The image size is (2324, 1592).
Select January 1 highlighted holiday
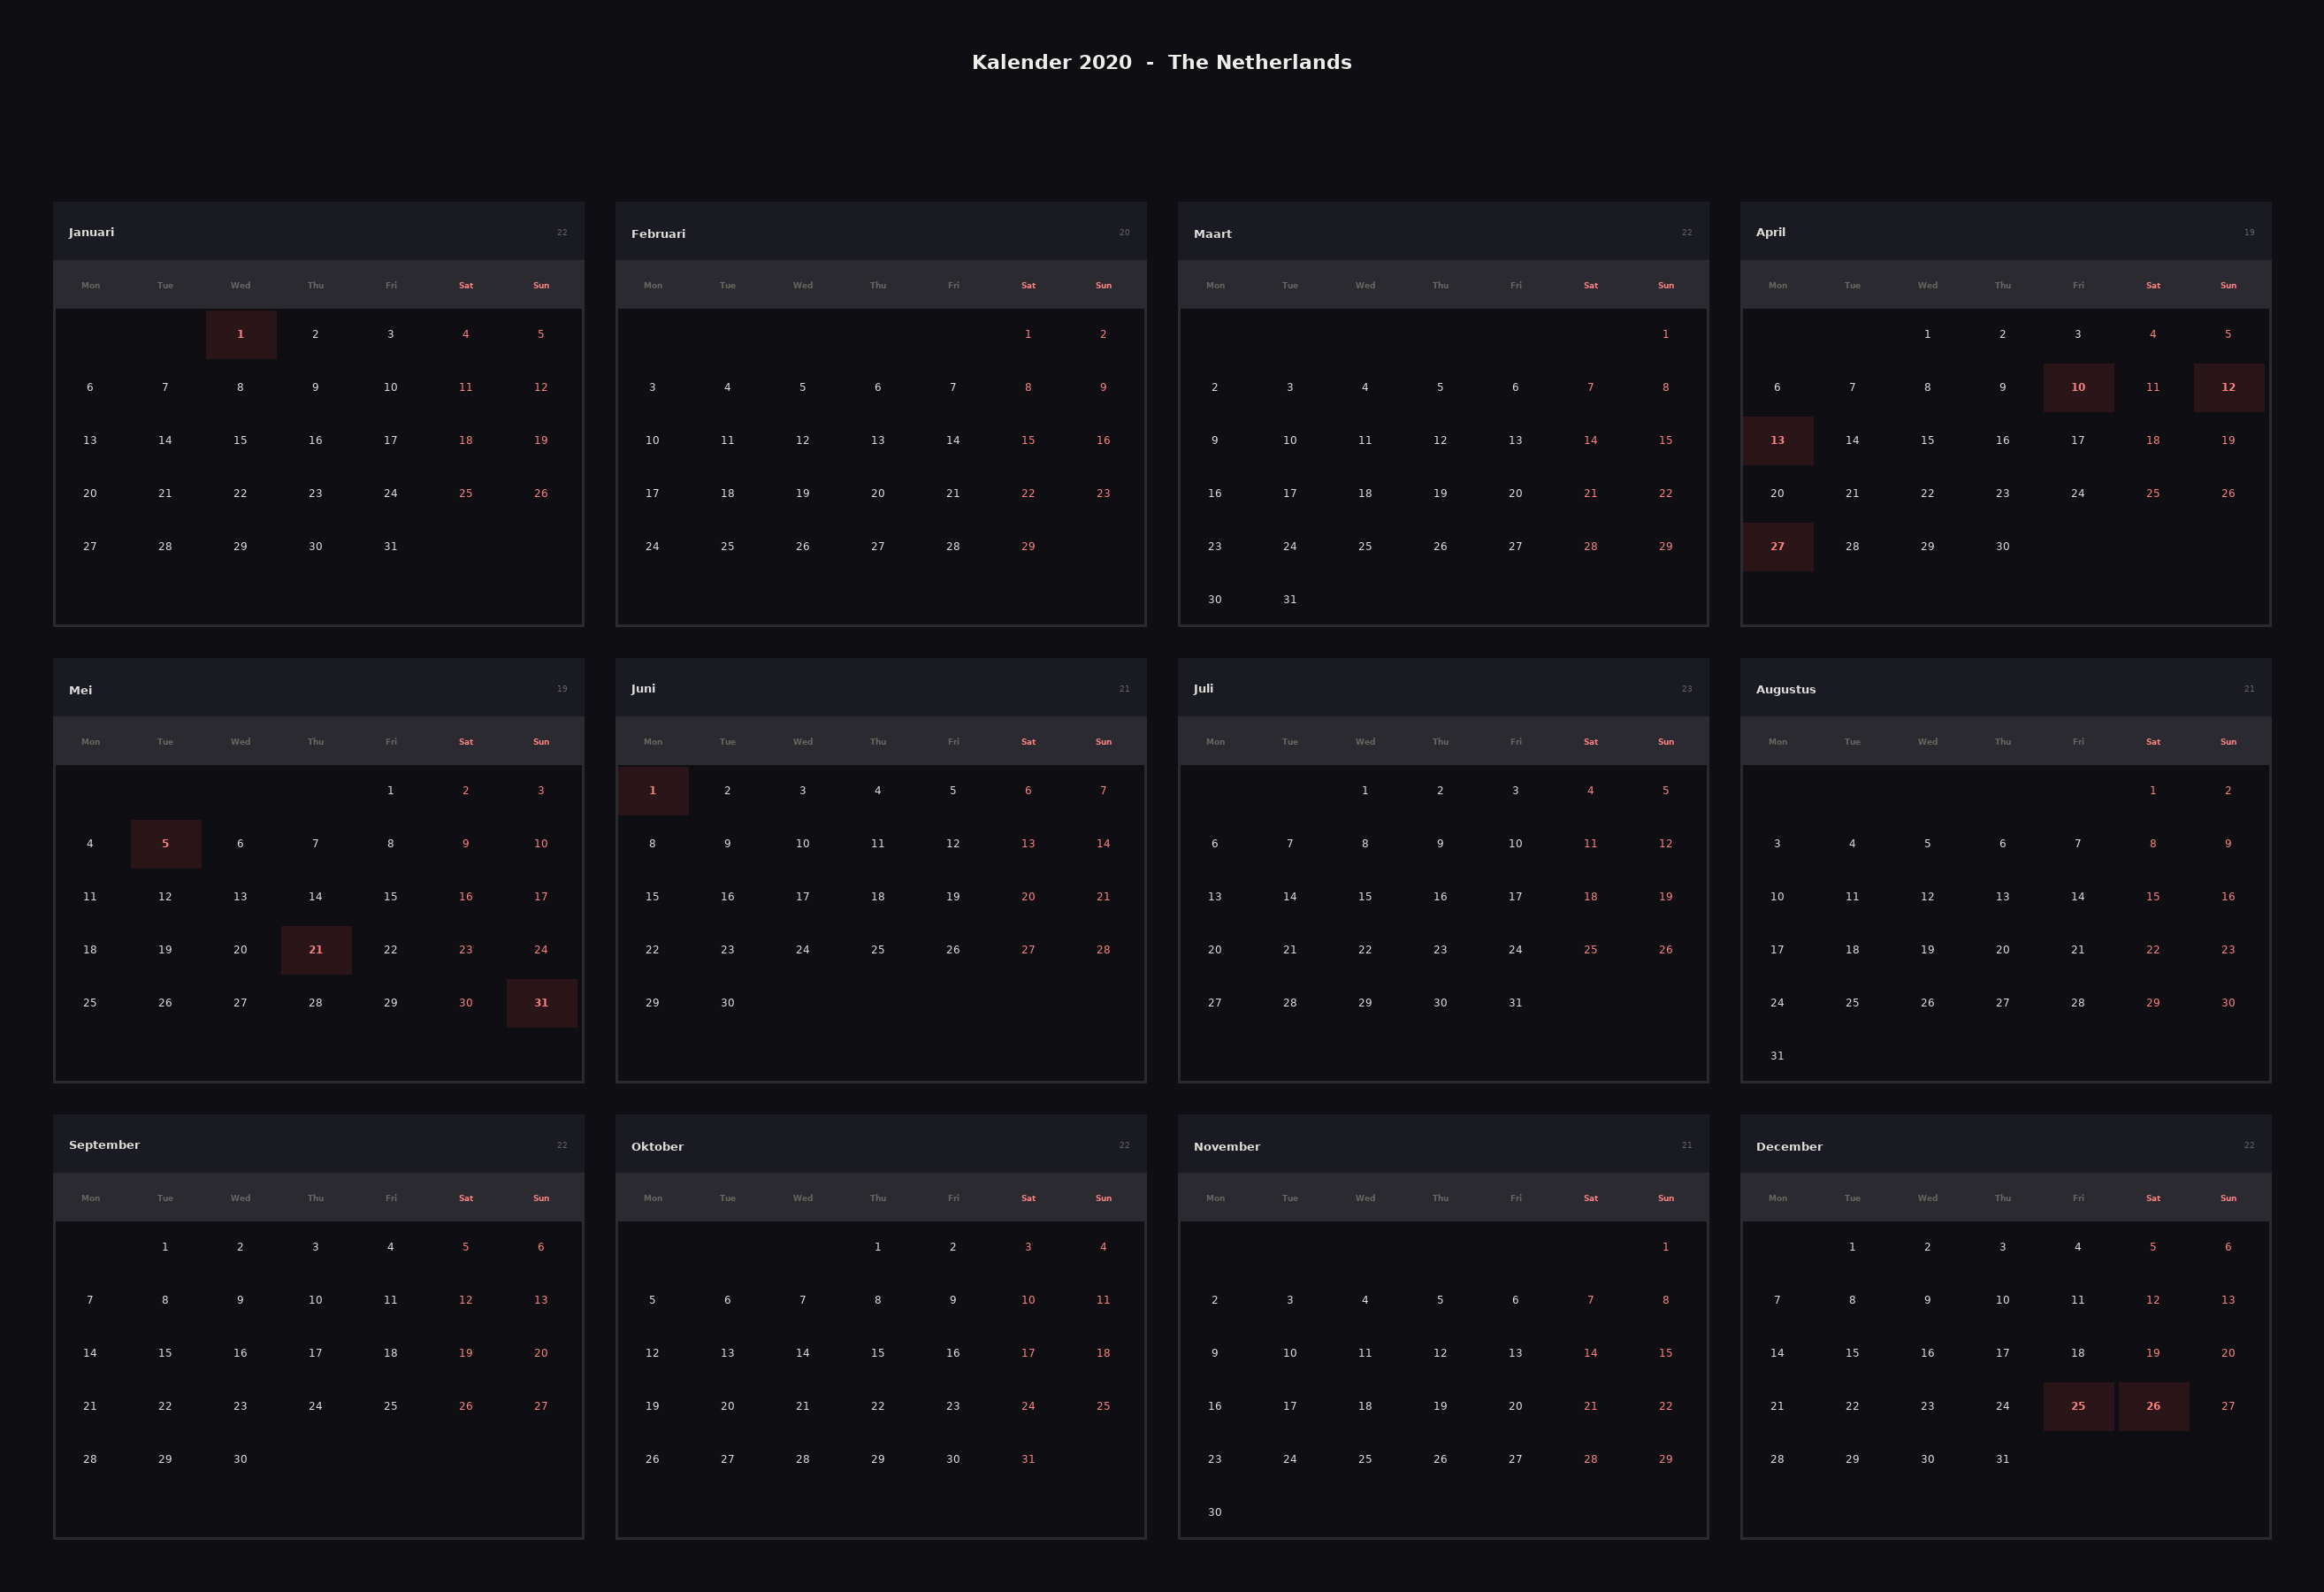point(241,334)
